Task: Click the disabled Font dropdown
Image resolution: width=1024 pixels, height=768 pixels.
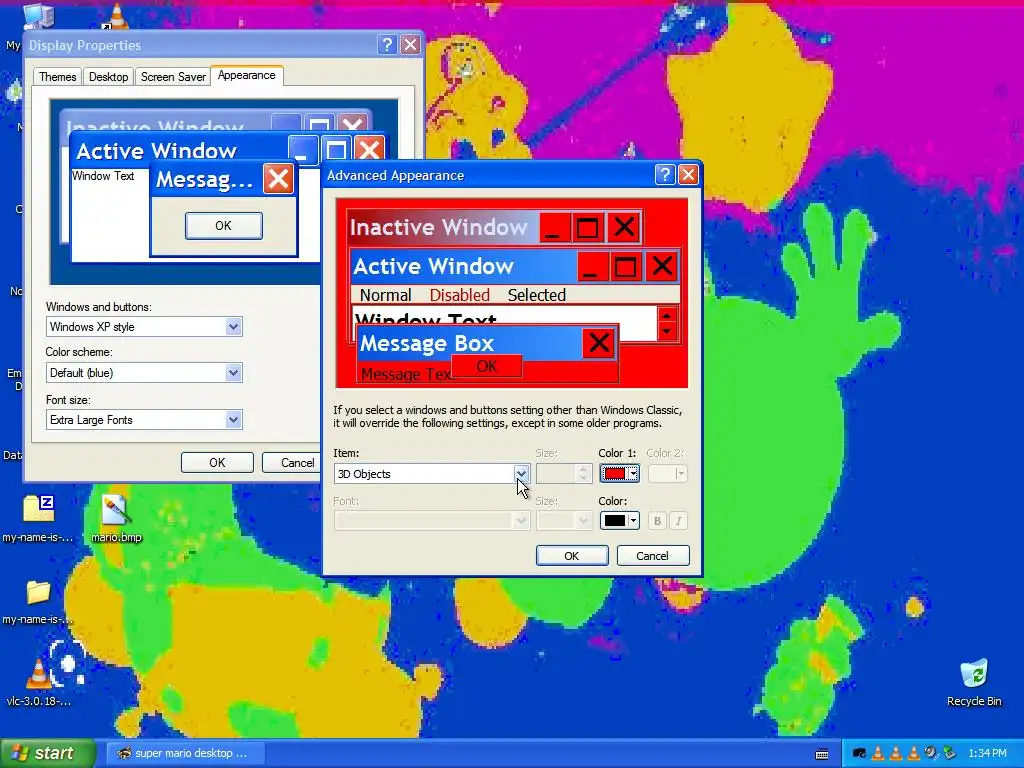Action: pyautogui.click(x=432, y=520)
